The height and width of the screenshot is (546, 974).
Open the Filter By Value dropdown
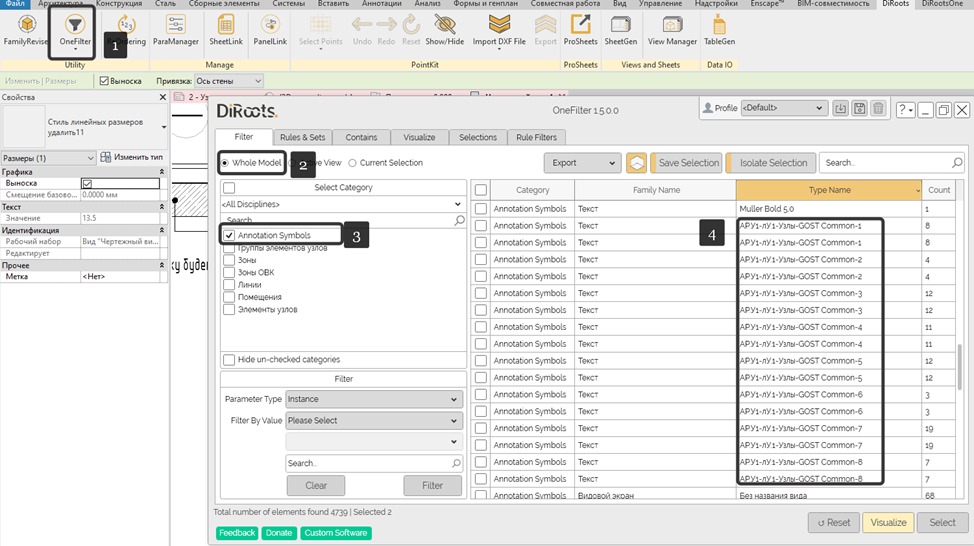(374, 421)
